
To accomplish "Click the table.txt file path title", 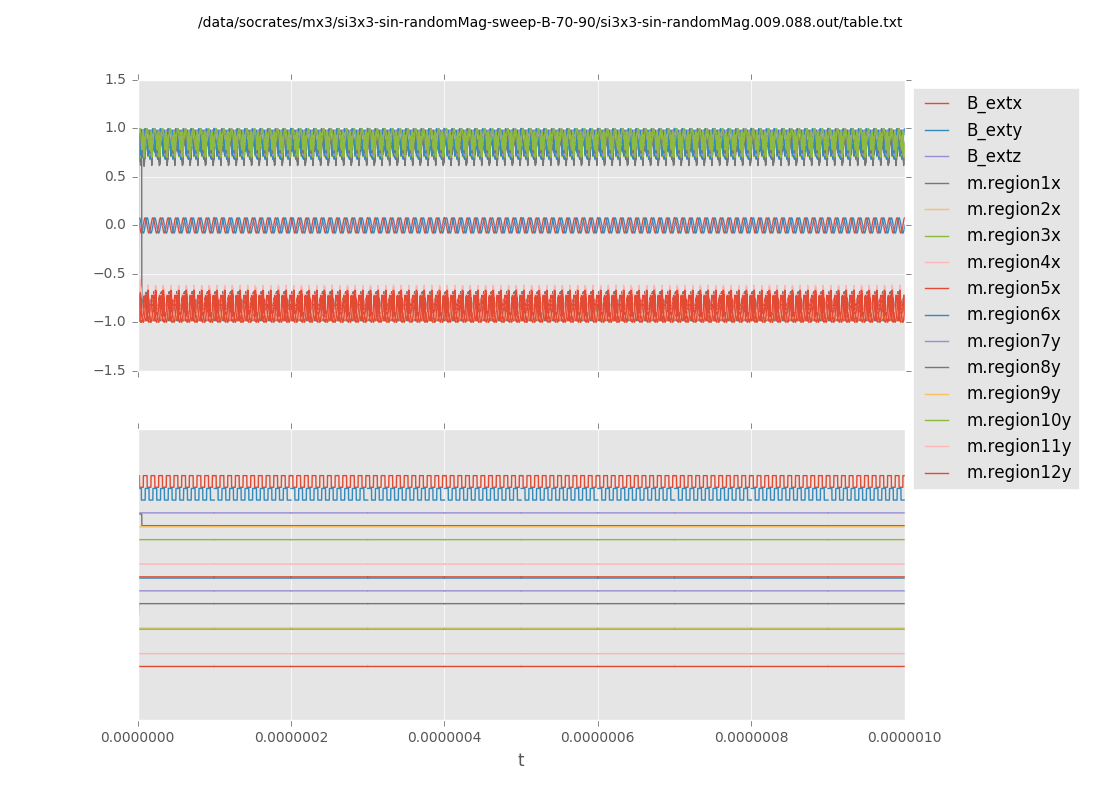I will coord(550,22).
